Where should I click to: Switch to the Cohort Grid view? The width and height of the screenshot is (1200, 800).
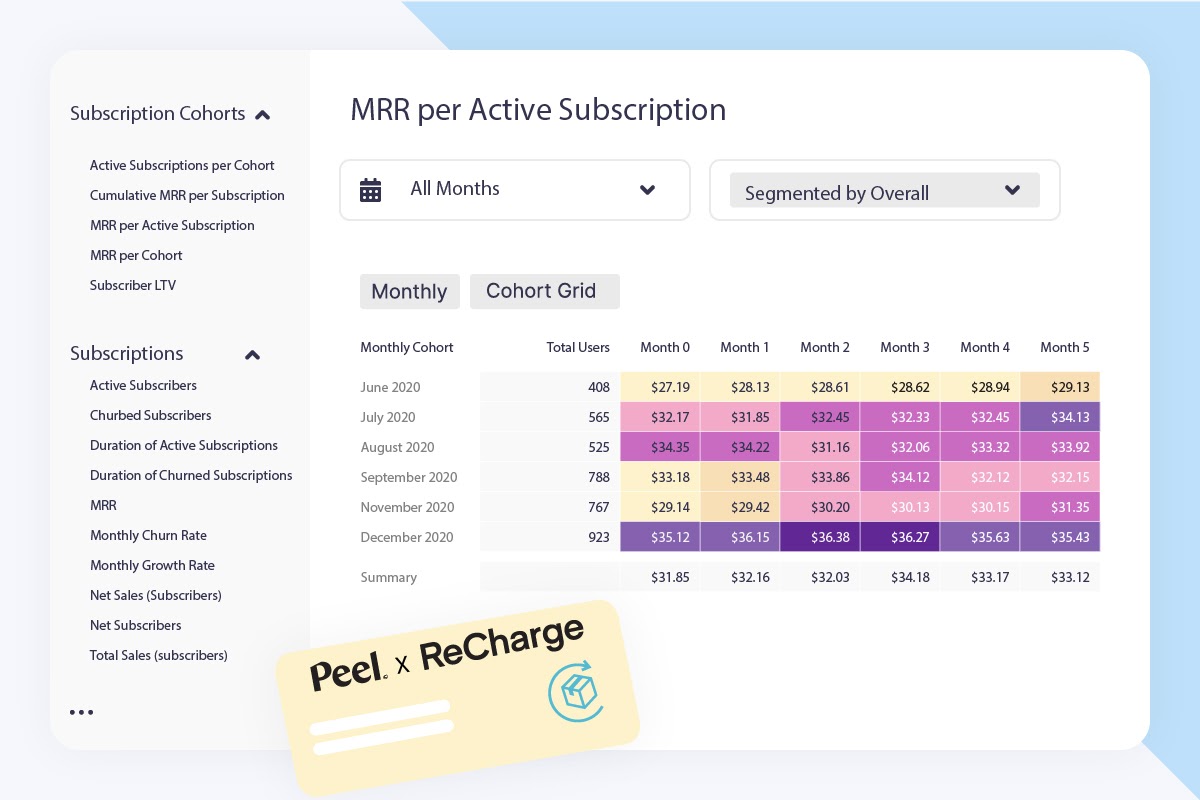click(545, 291)
